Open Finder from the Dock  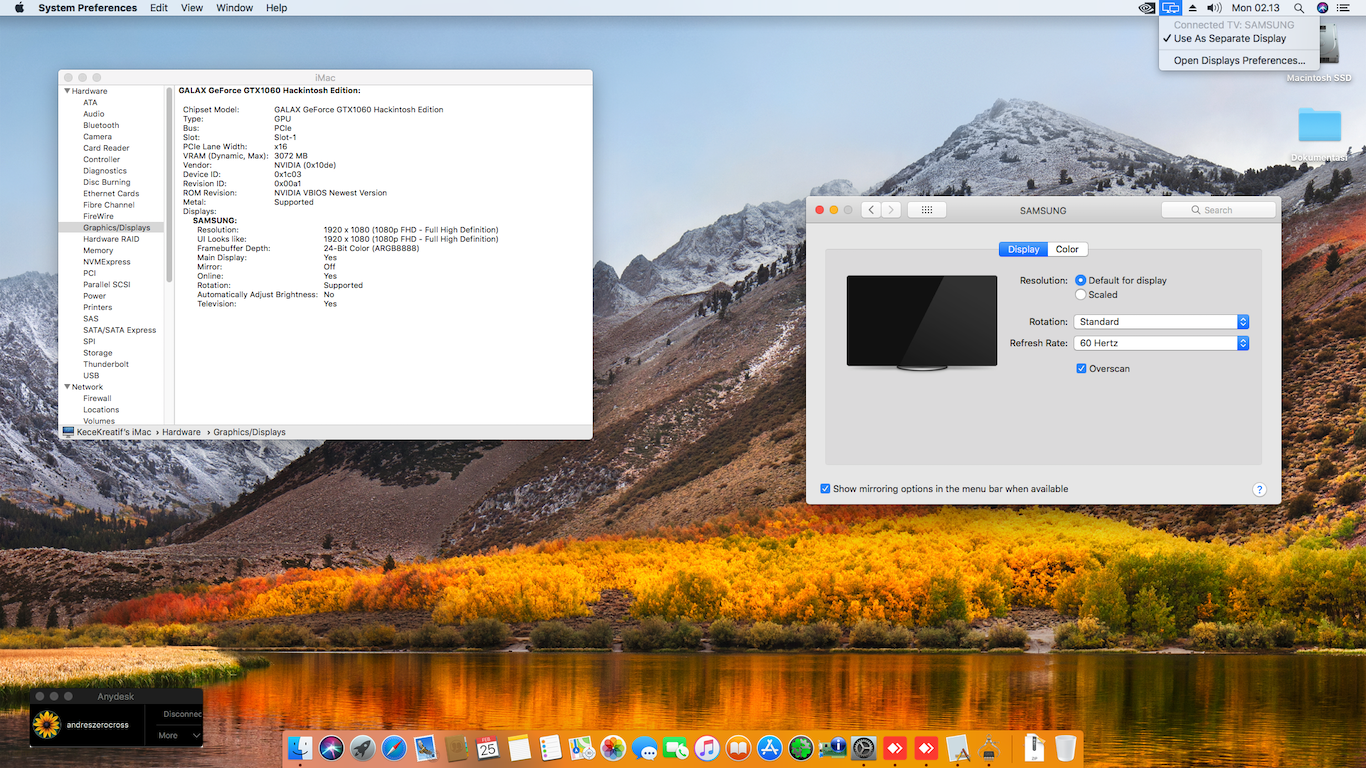(x=300, y=748)
